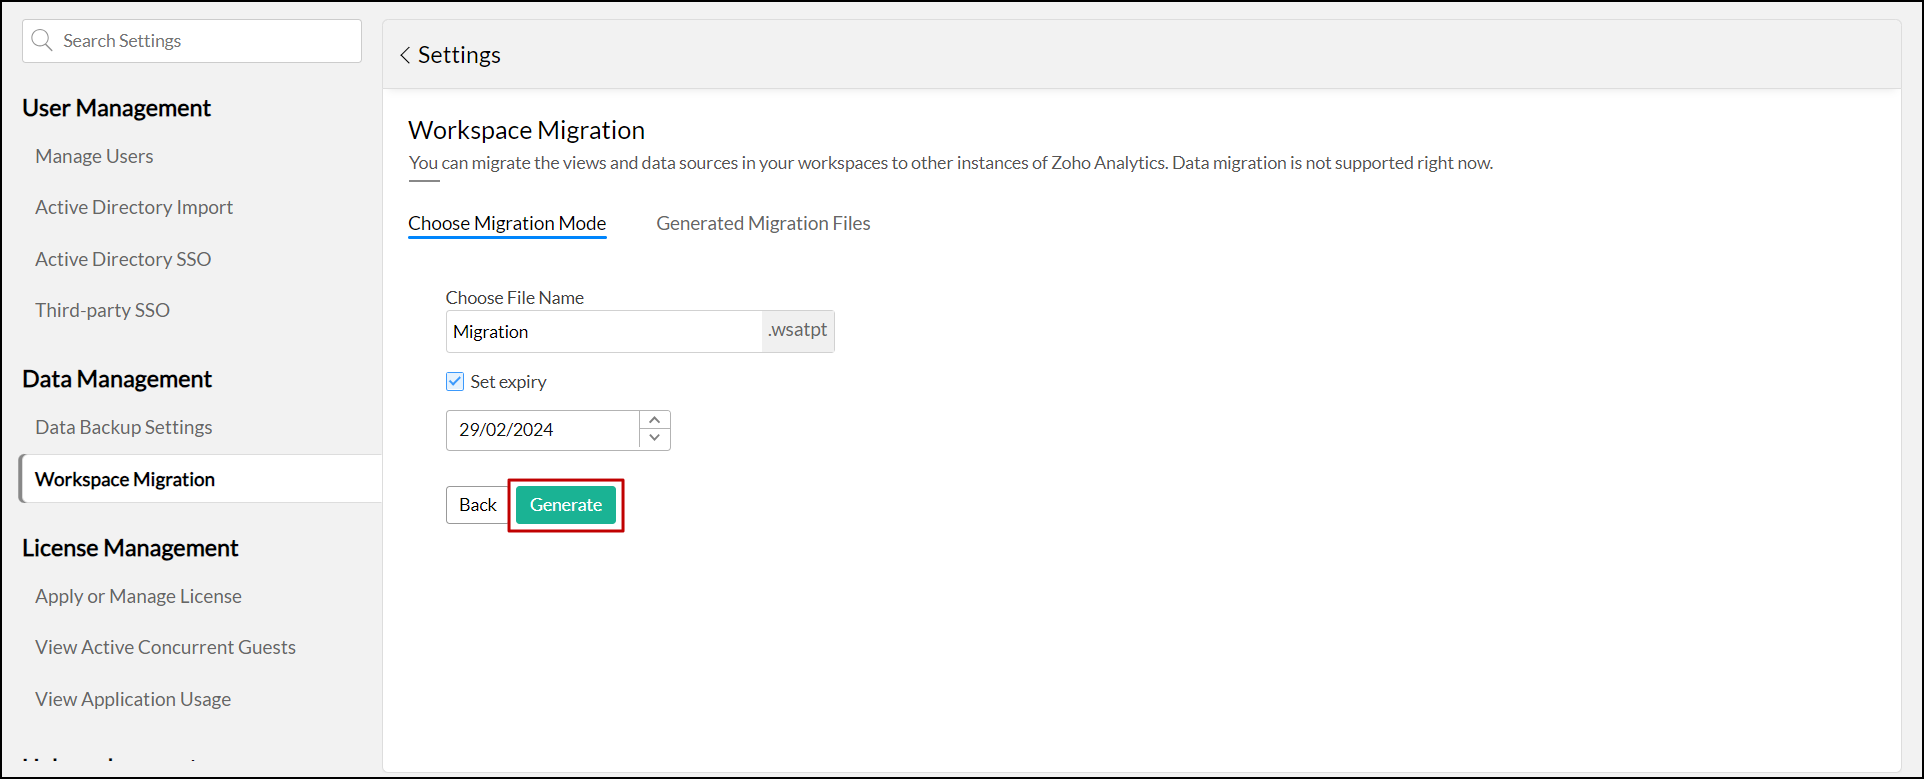Open Apply or Manage License
Viewport: 1924px width, 779px height.
coord(138,596)
